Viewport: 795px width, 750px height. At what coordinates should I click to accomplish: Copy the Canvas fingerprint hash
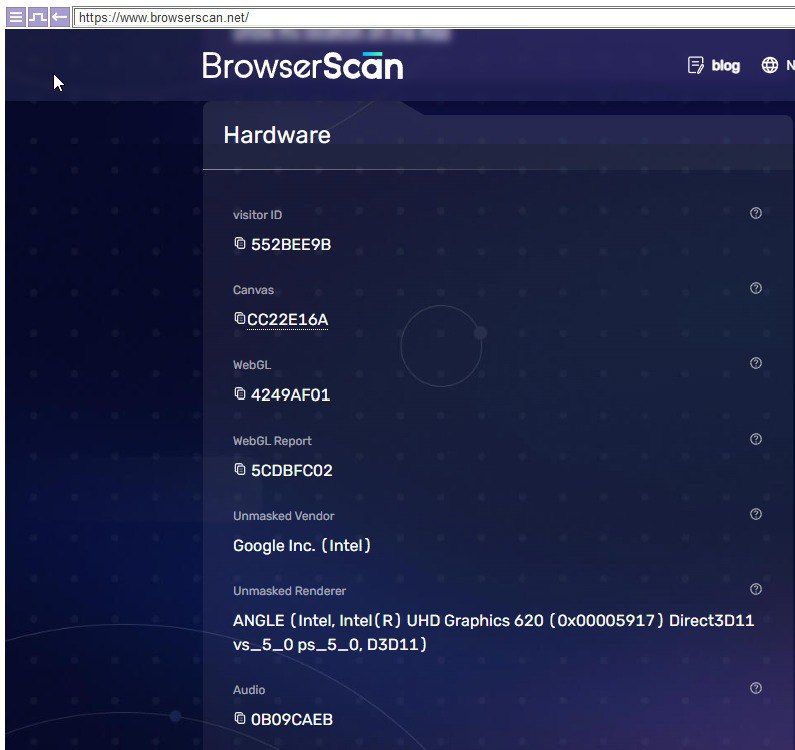239,318
